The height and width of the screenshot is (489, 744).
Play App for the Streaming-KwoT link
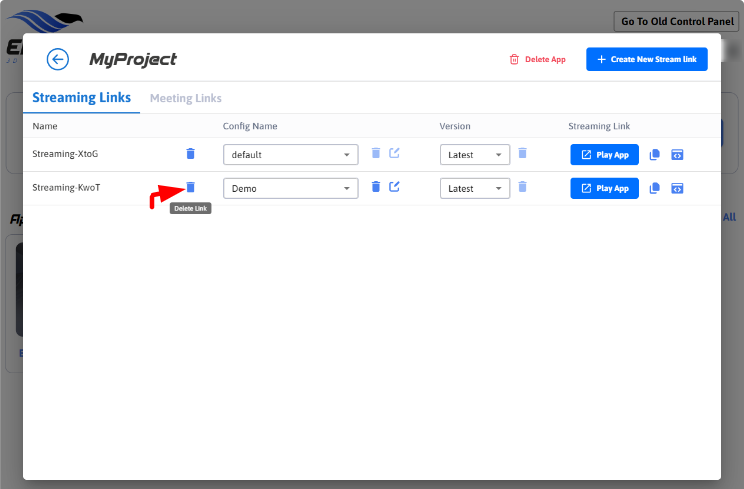[604, 188]
